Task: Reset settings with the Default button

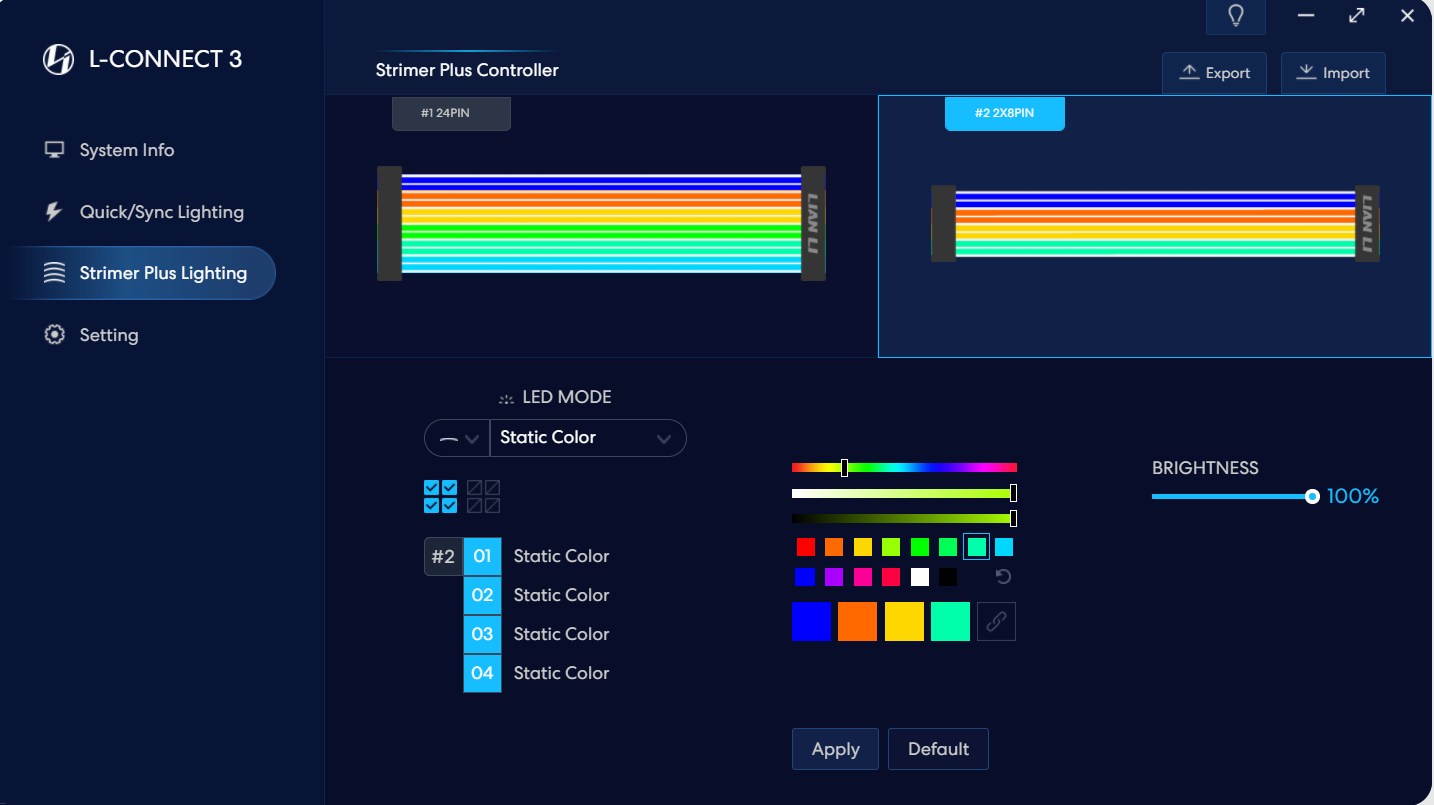Action: 938,749
